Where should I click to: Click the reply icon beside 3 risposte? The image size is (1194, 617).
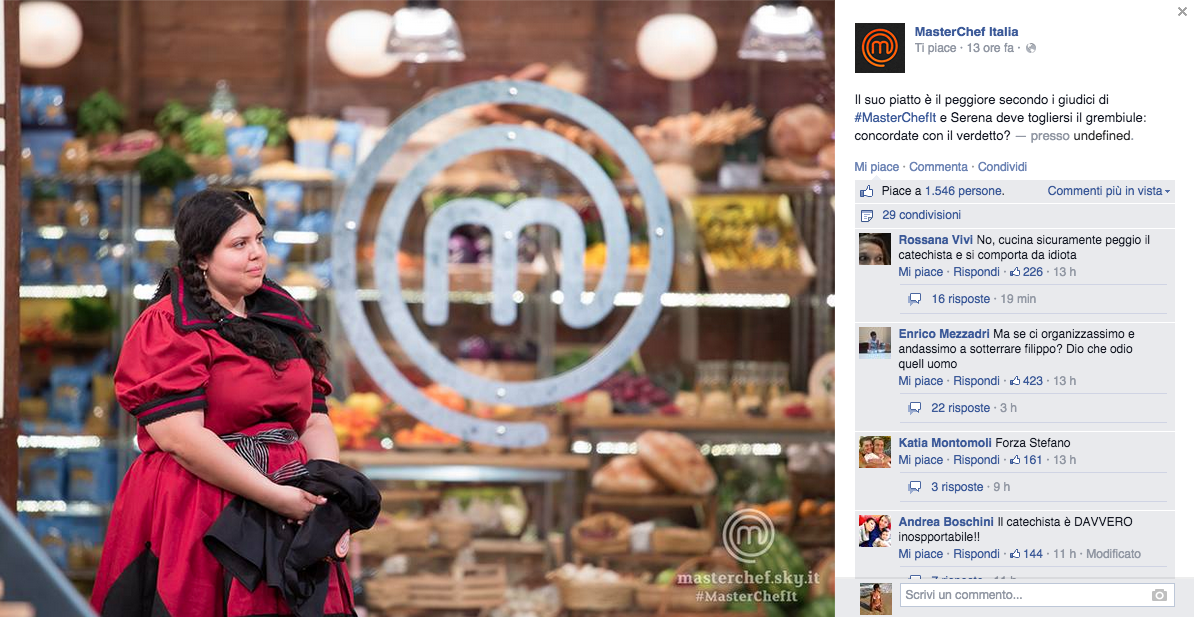[x=915, y=488]
